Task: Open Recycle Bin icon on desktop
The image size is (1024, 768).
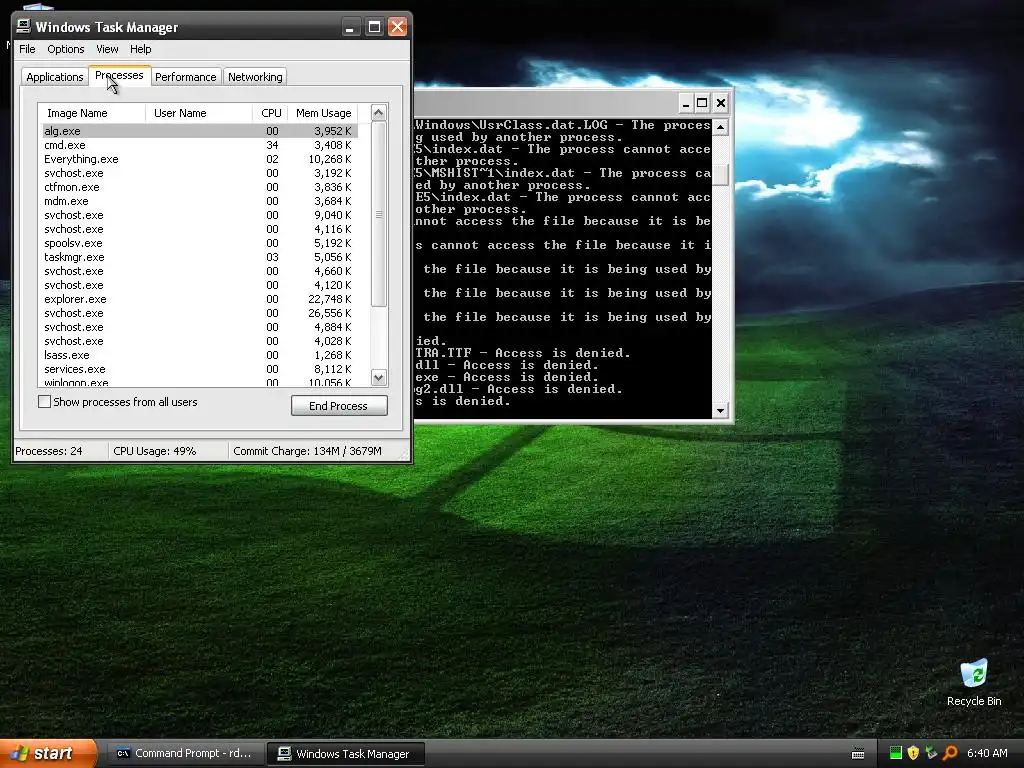Action: tap(974, 682)
